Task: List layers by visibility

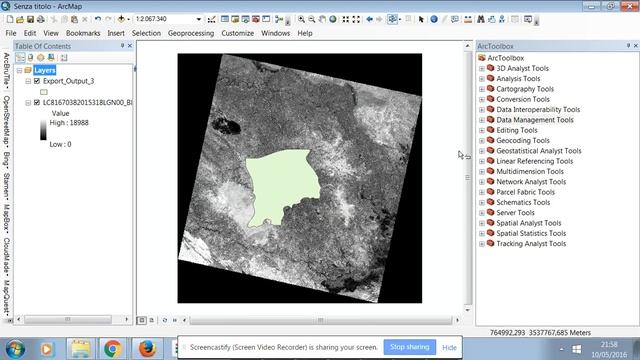Action: pyautogui.click(x=40, y=58)
